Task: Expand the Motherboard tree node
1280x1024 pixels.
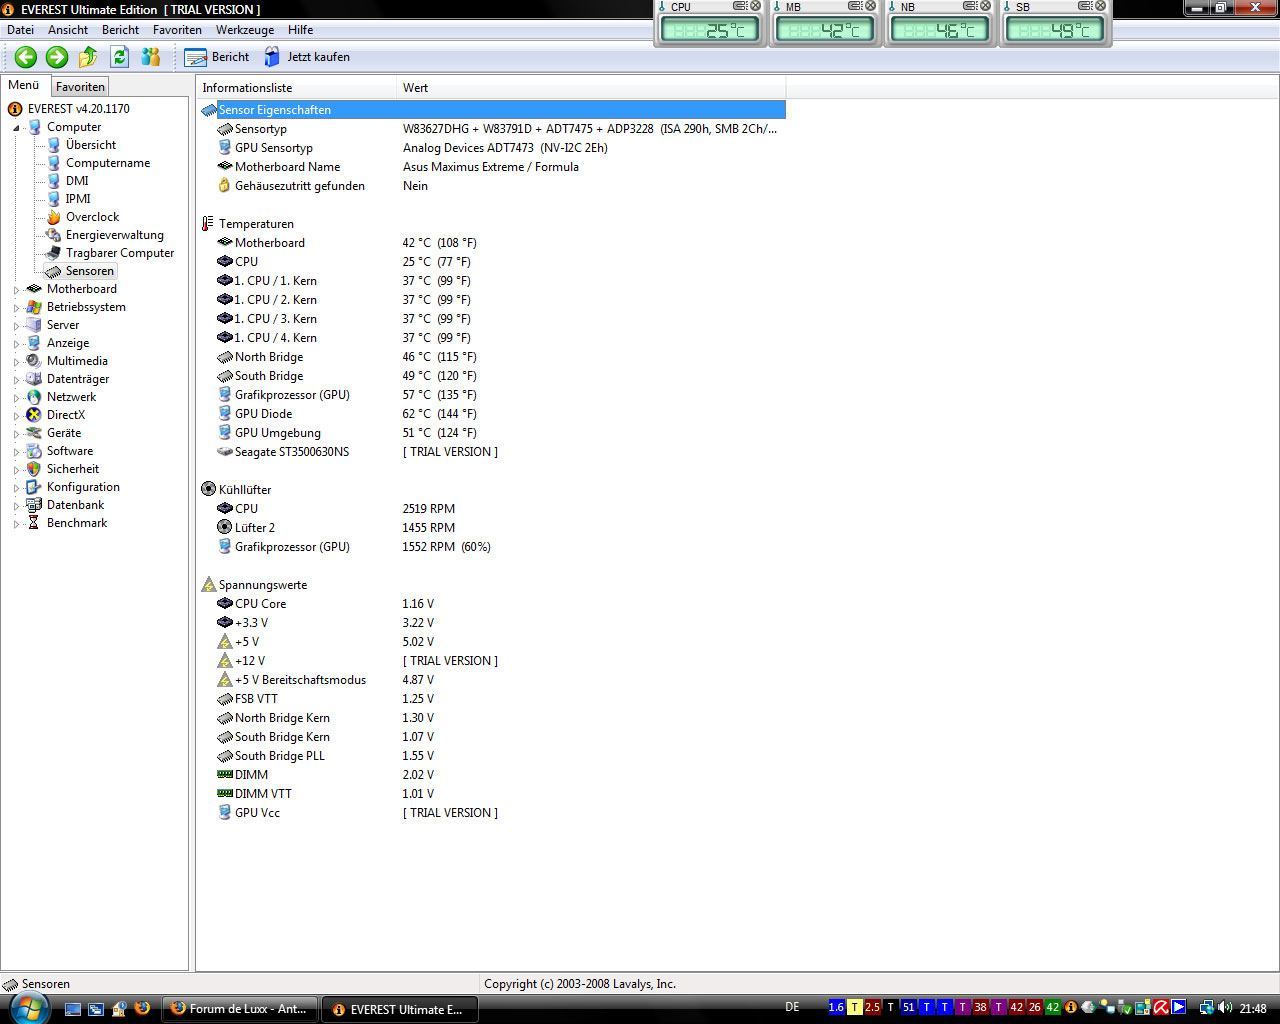Action: [16, 289]
